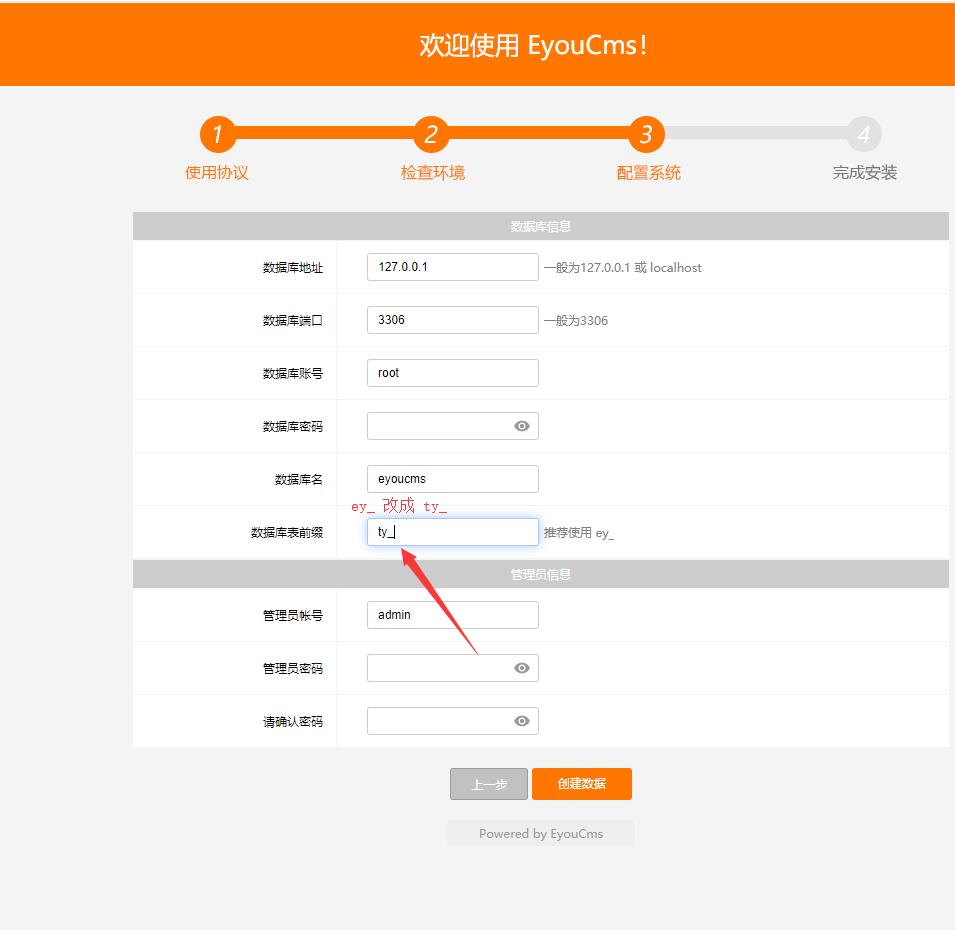Click the 数据库账号 label
The height and width of the screenshot is (930, 955).
(293, 374)
